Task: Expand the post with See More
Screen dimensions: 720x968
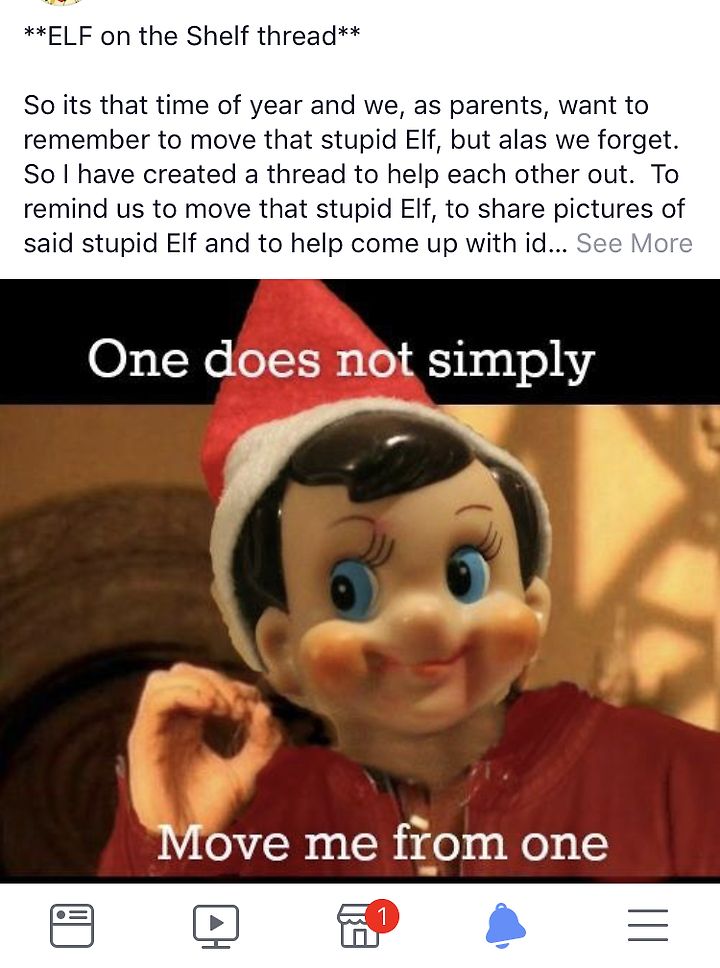Action: pos(634,243)
